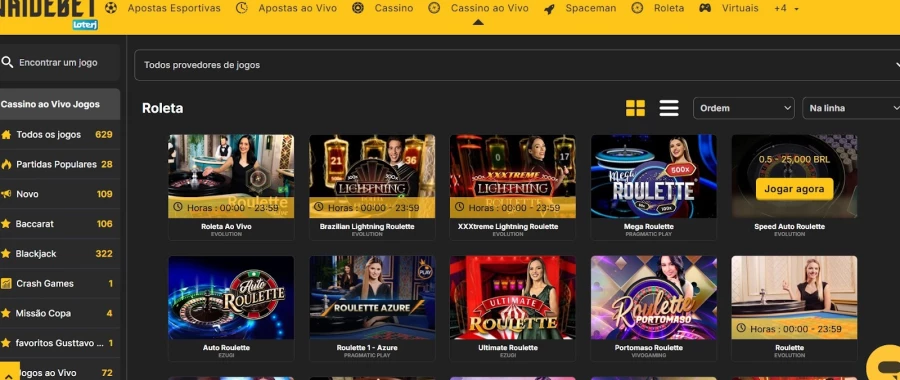Click the rocket icon beside Spaceman
Image resolution: width=900 pixels, height=380 pixels.
coord(549,9)
